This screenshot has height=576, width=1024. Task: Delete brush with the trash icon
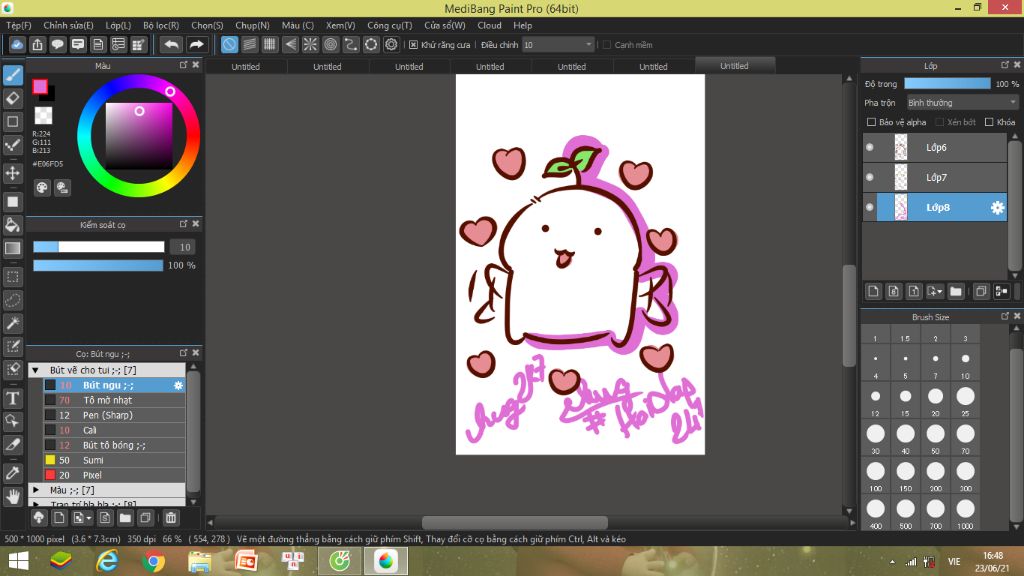coord(171,518)
